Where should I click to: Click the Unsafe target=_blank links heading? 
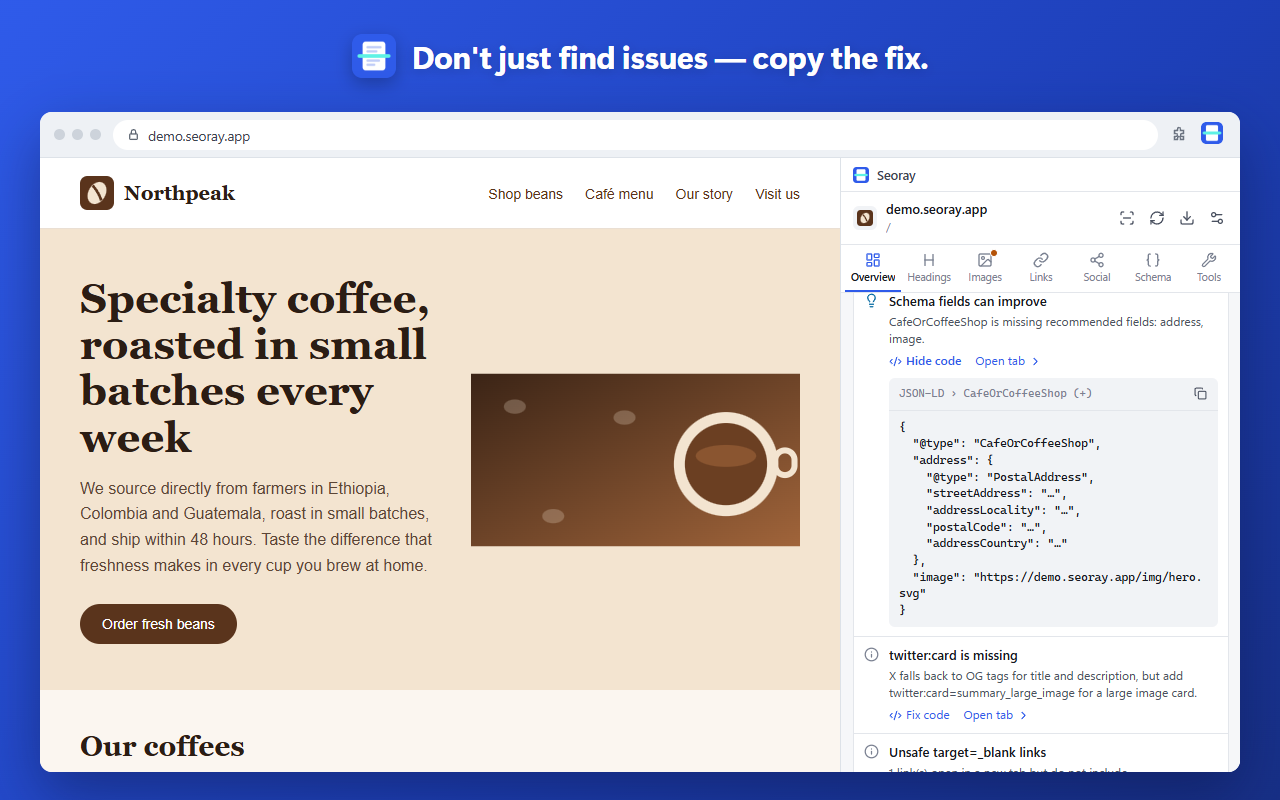(x=968, y=752)
